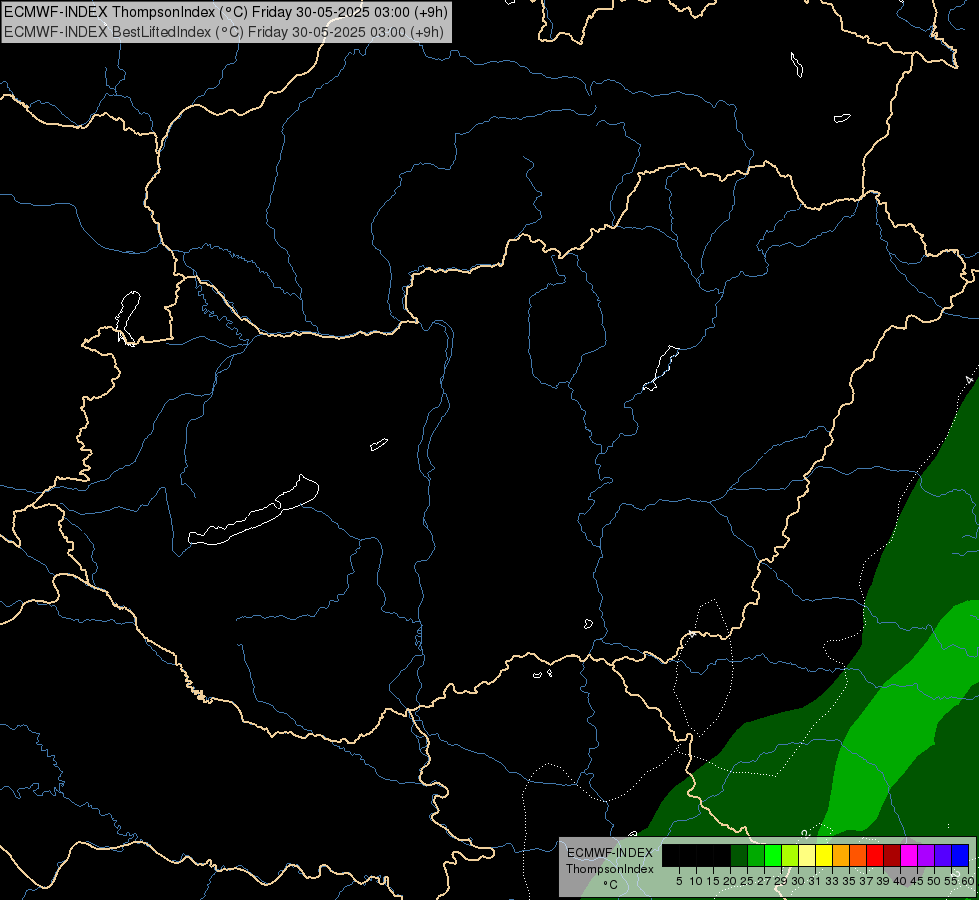The width and height of the screenshot is (979, 900).
Task: Click the purple 45-50 legend swatch
Action: (926, 855)
